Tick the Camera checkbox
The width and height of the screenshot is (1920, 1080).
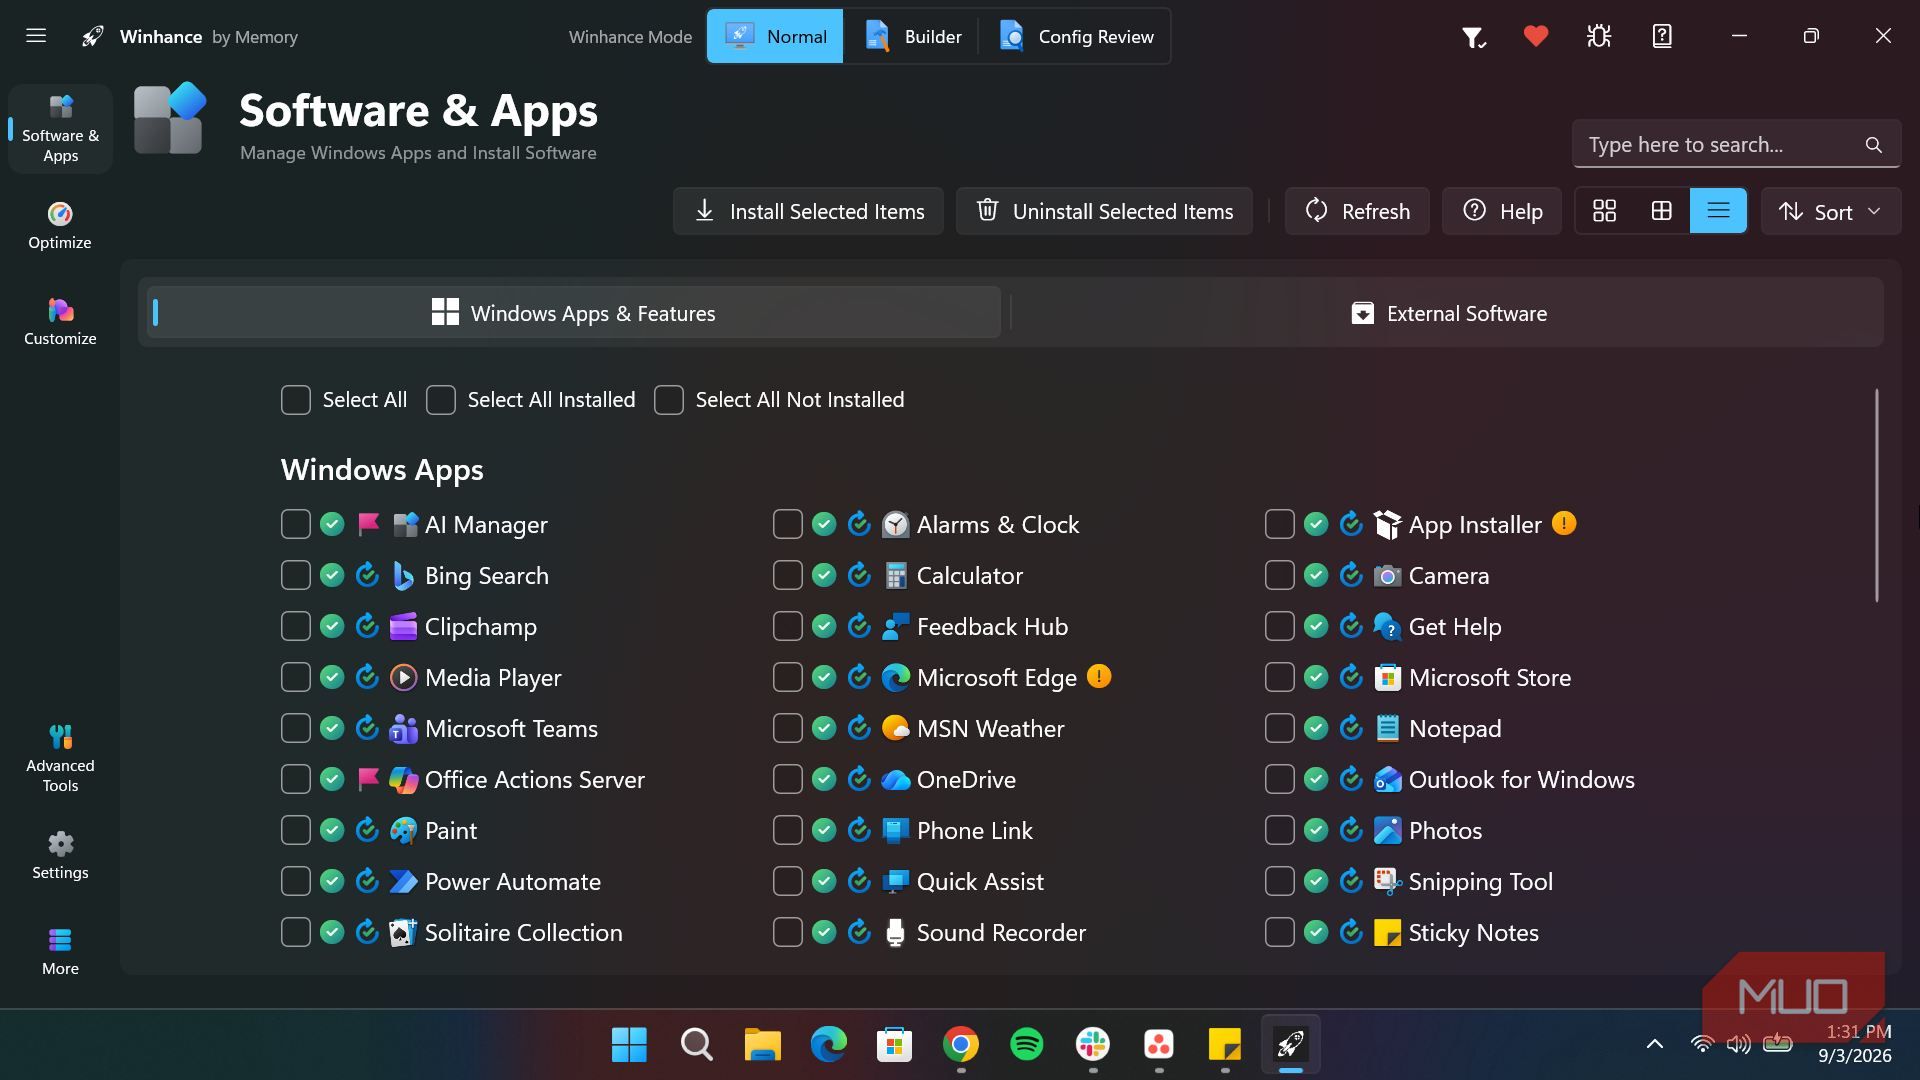click(1280, 575)
